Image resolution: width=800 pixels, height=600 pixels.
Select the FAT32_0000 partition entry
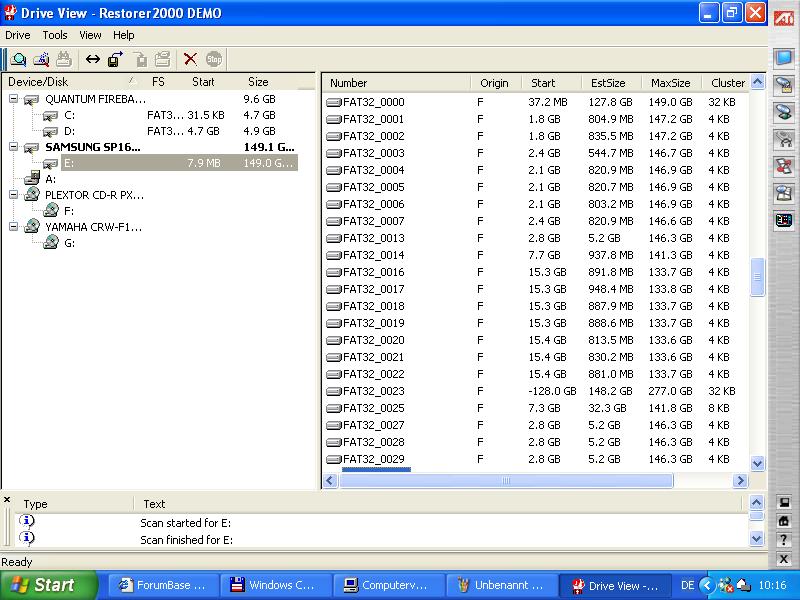click(x=373, y=103)
